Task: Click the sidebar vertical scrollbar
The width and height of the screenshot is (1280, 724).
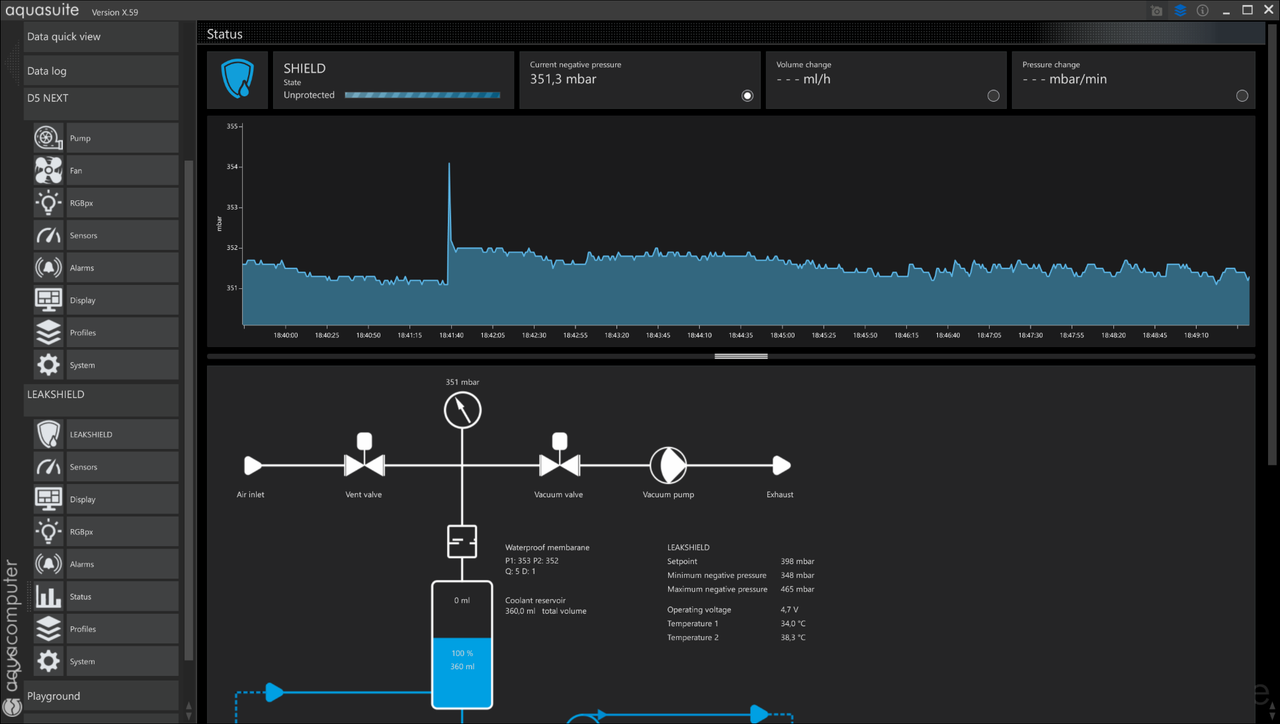Action: (x=189, y=410)
